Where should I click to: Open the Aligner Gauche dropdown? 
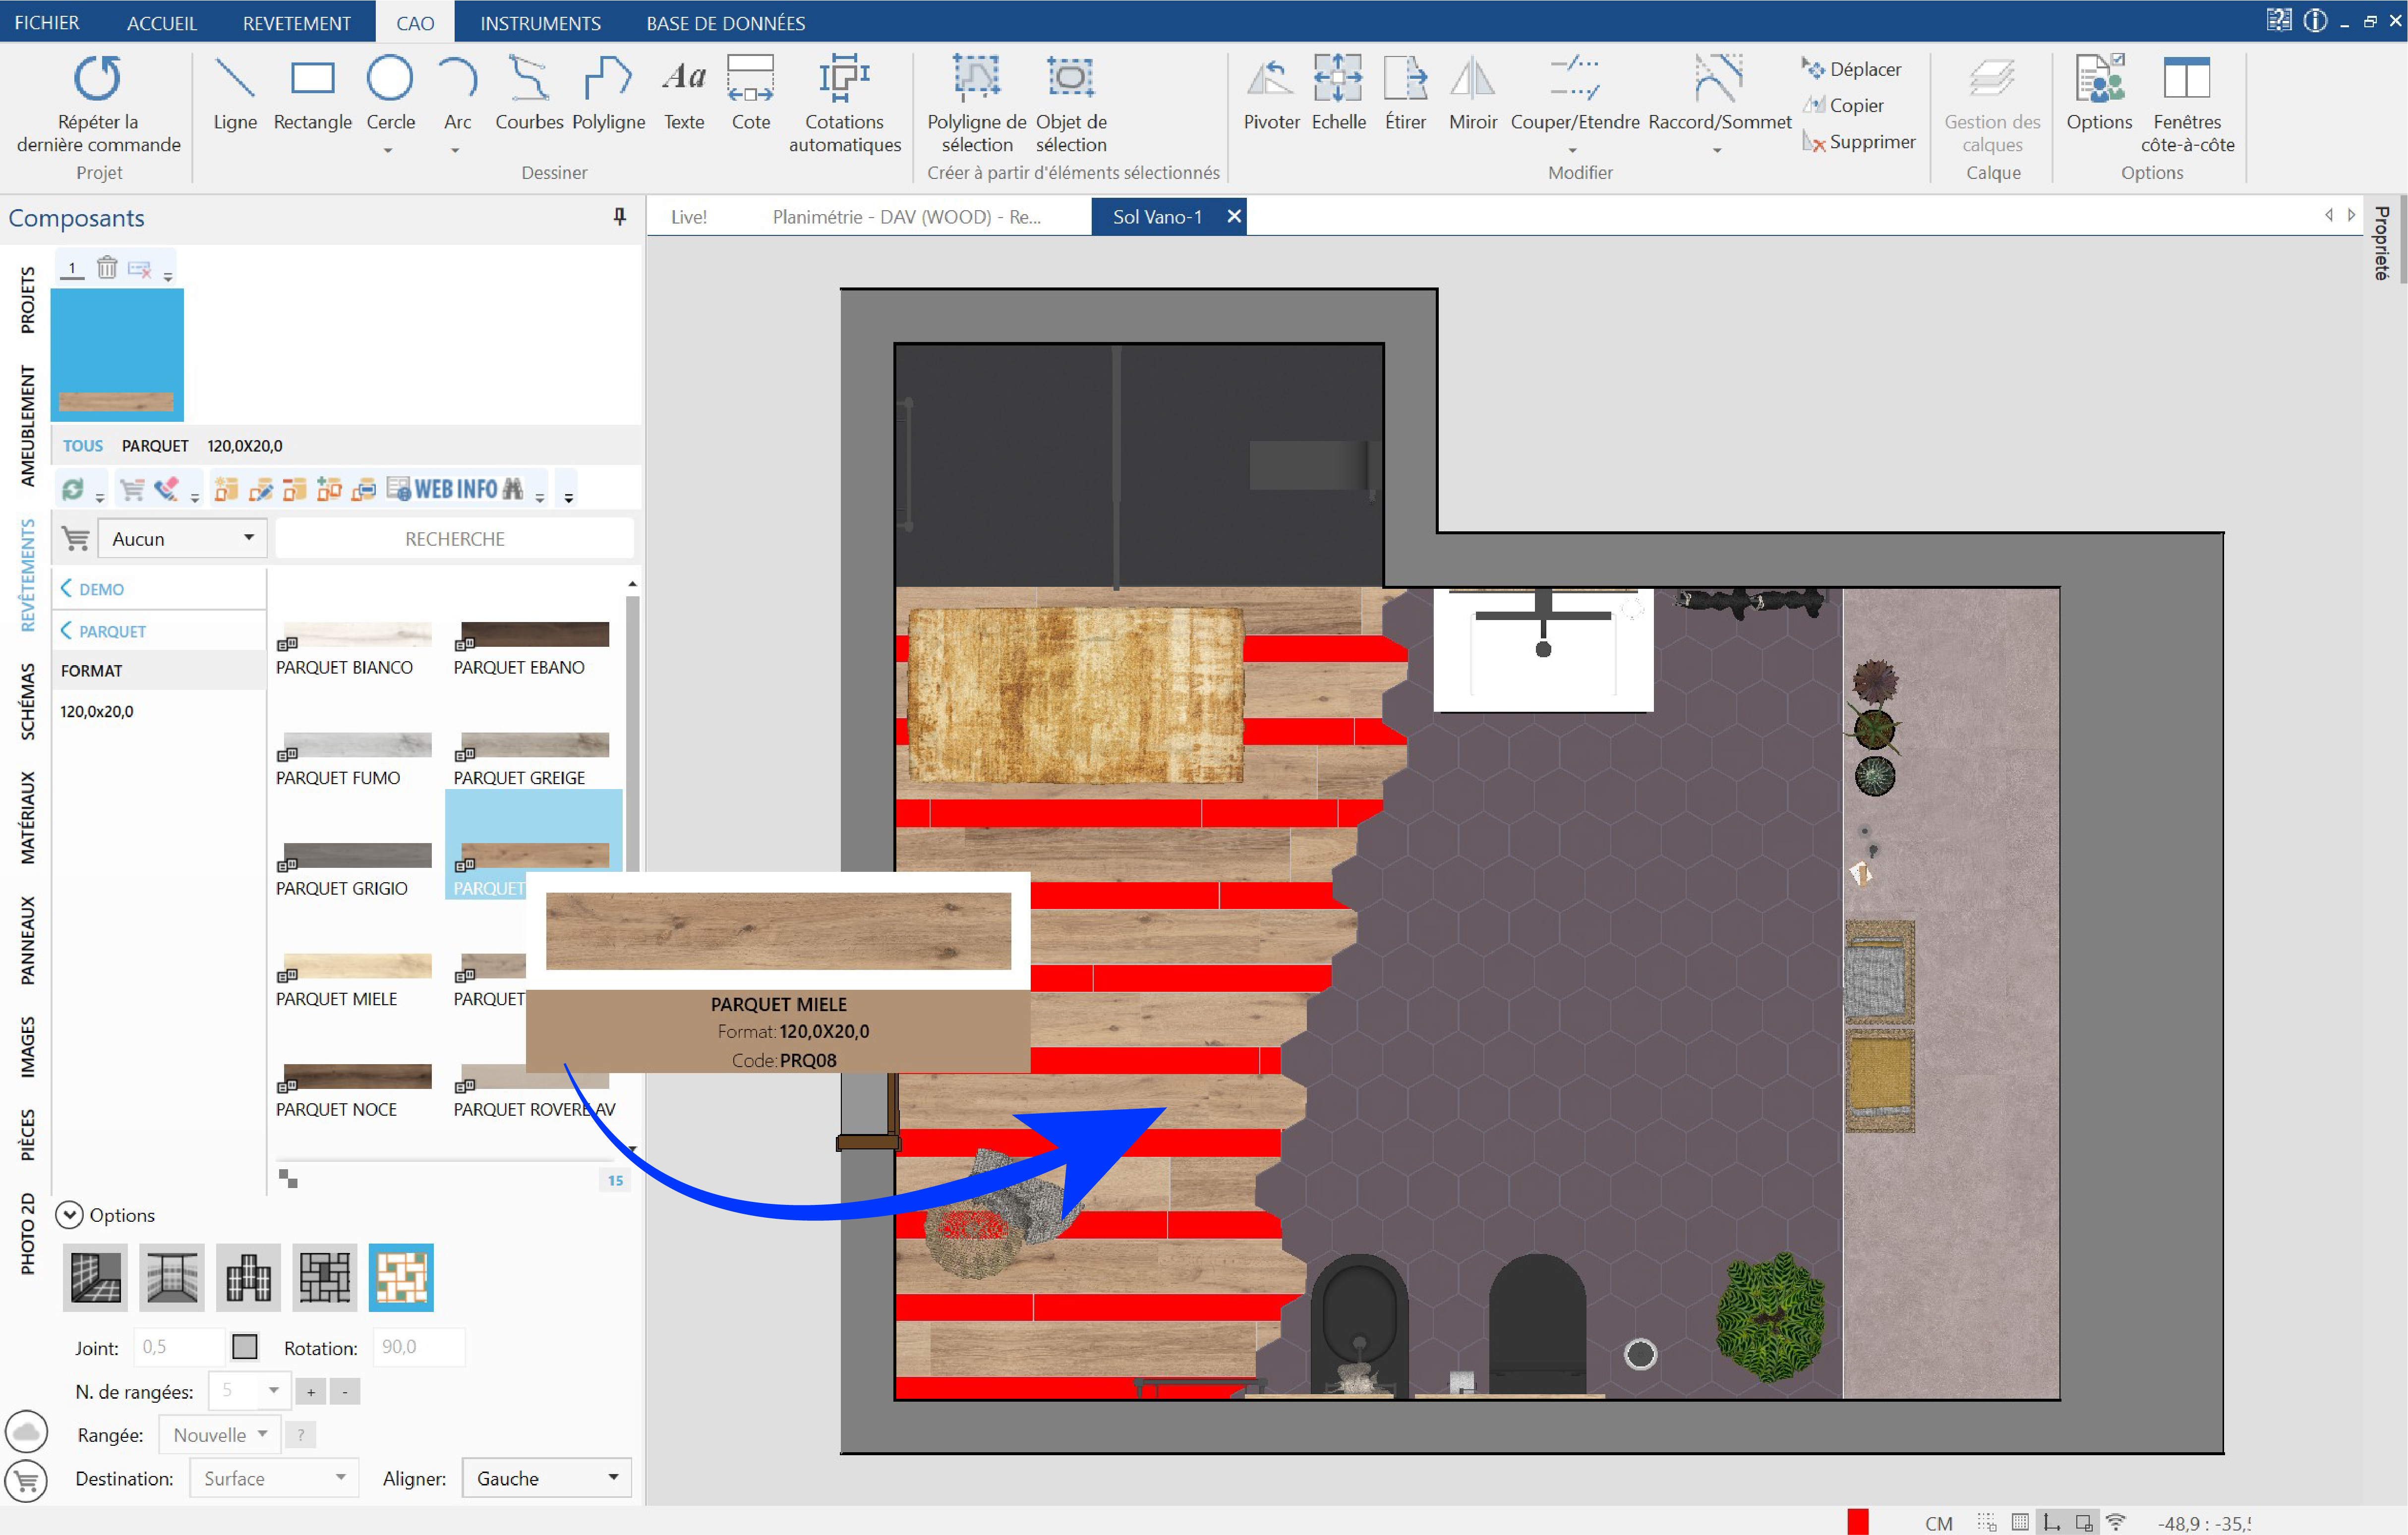(x=547, y=1478)
